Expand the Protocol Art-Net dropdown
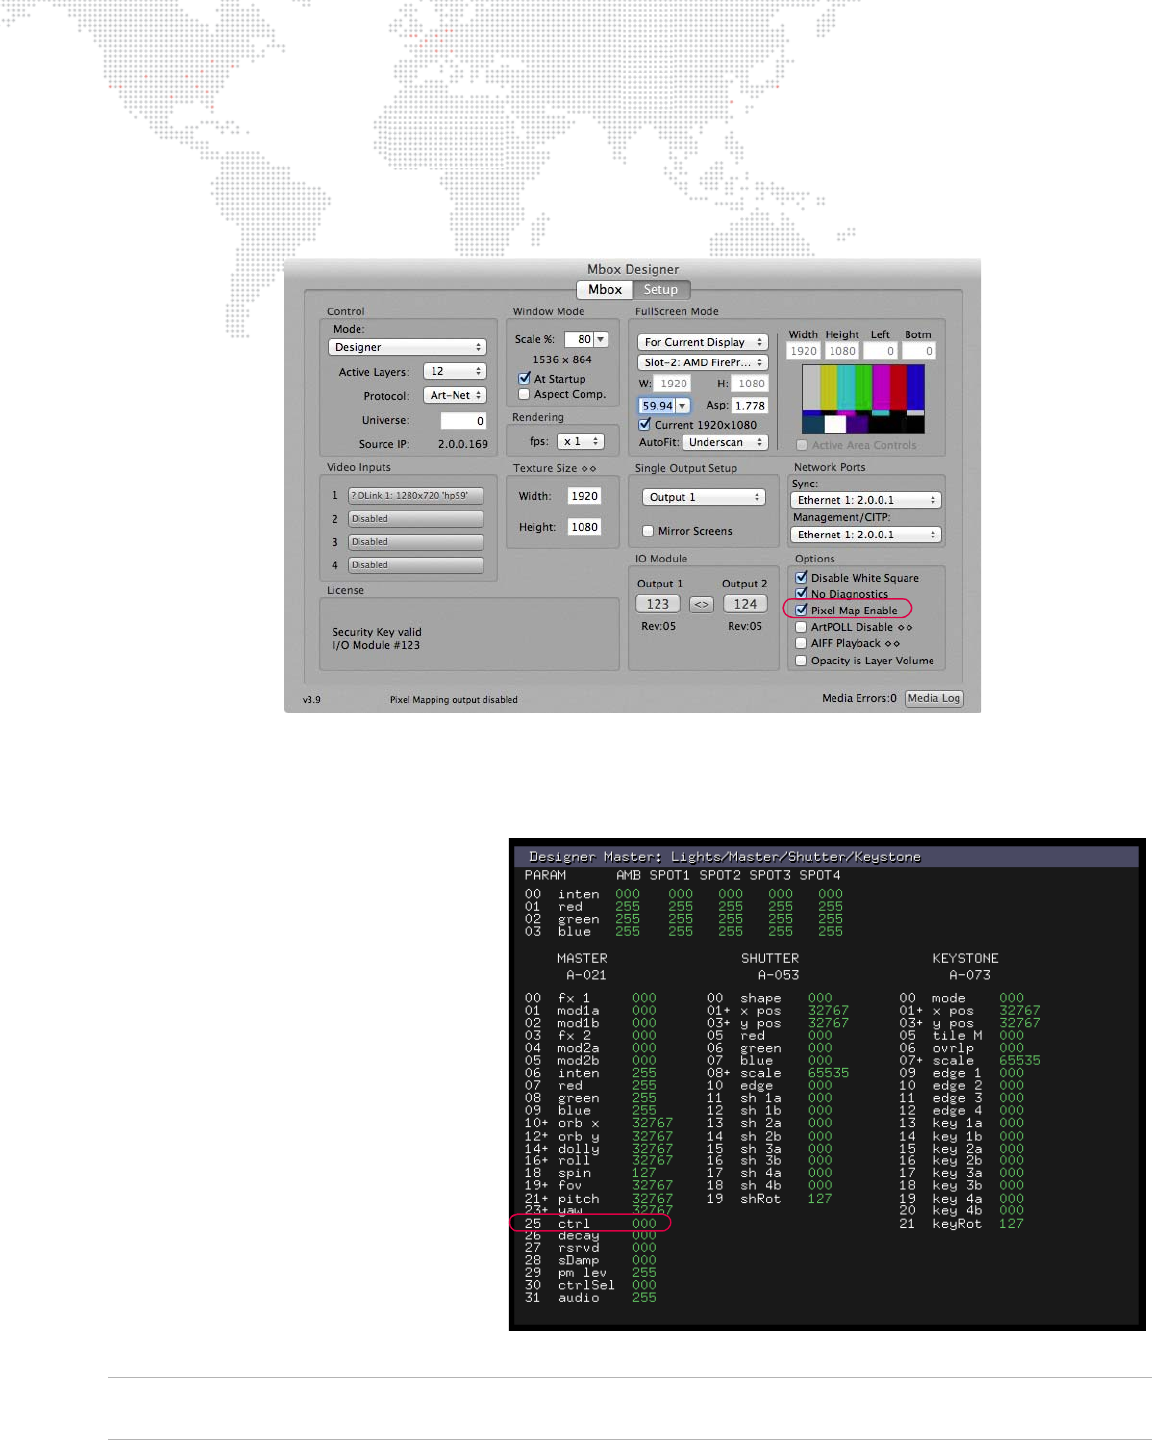The width and height of the screenshot is (1152, 1441). click(454, 396)
